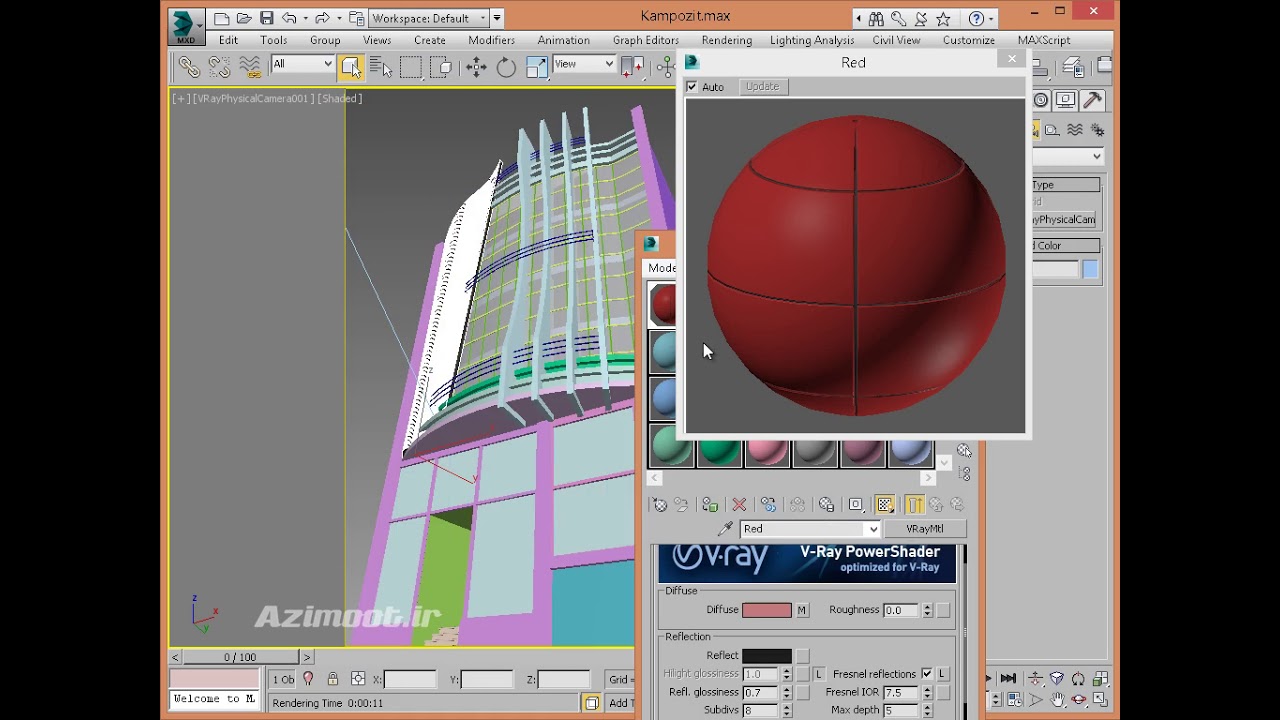This screenshot has width=1280, height=720.
Task: Select the Rotate tool
Action: pos(506,67)
